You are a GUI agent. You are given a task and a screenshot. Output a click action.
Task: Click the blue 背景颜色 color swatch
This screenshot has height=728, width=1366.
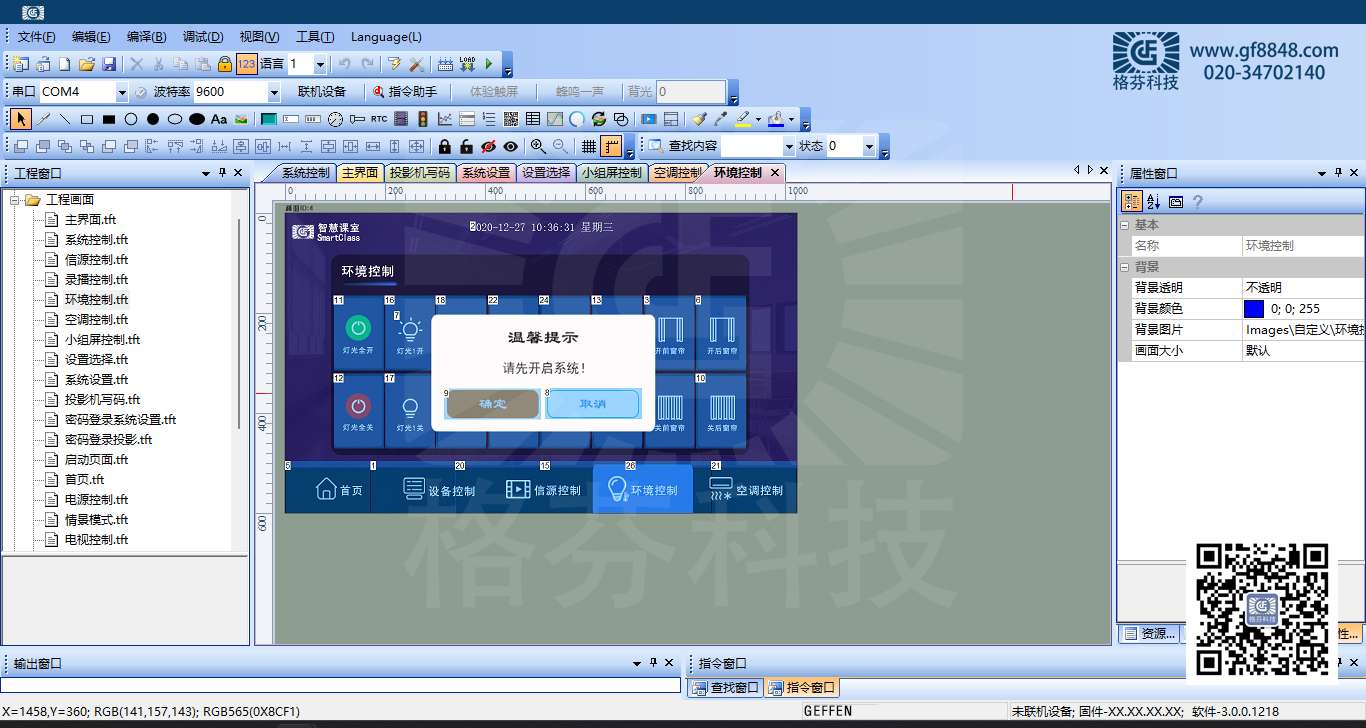tap(1254, 309)
